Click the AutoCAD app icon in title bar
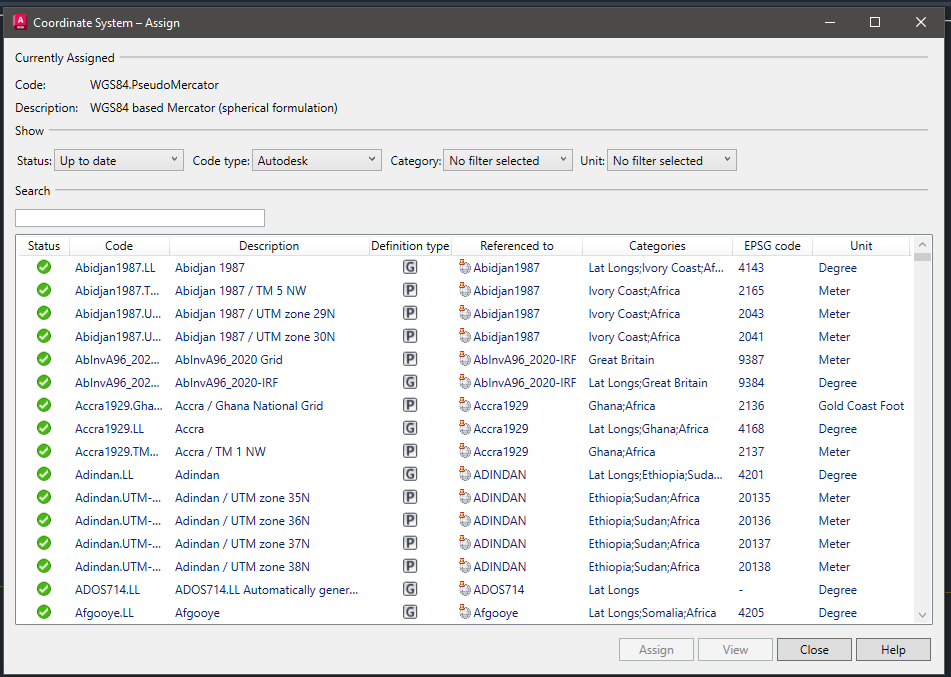951x677 pixels. click(x=20, y=22)
